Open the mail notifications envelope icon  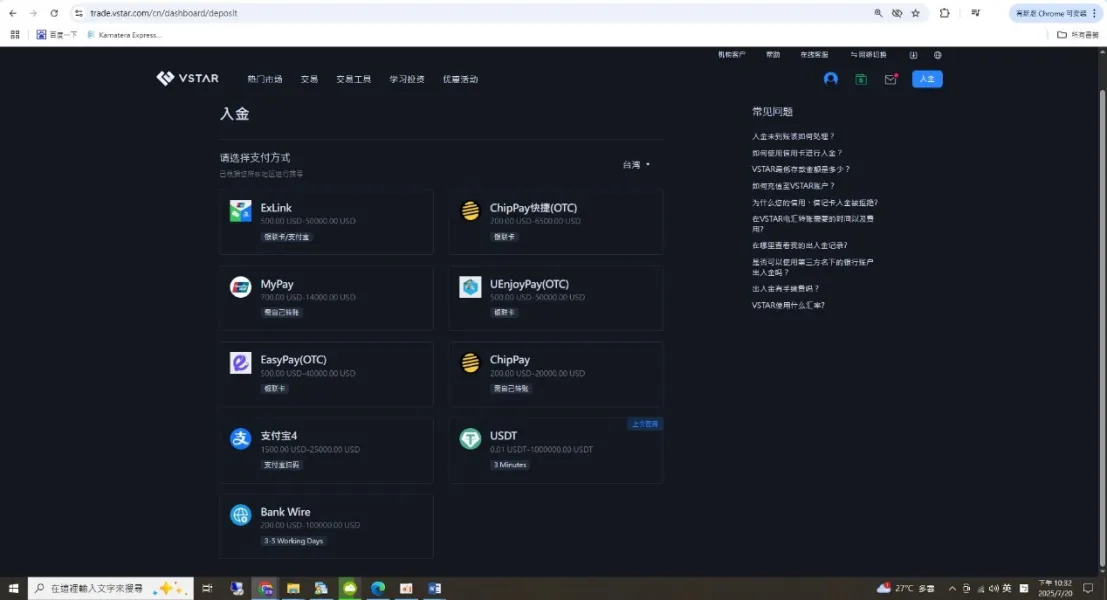click(890, 80)
